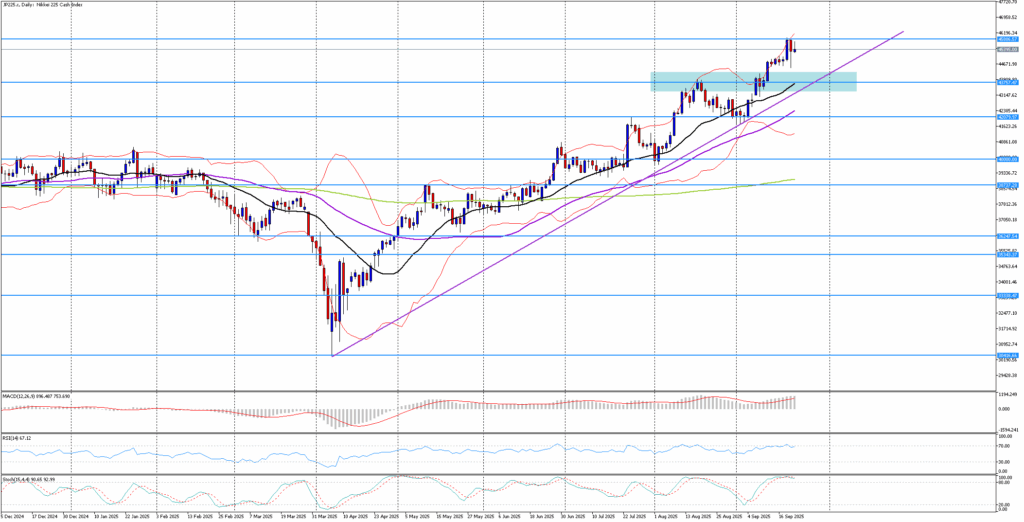
Task: Click the gray 45395.00 current price label
Action: click(x=1007, y=49)
